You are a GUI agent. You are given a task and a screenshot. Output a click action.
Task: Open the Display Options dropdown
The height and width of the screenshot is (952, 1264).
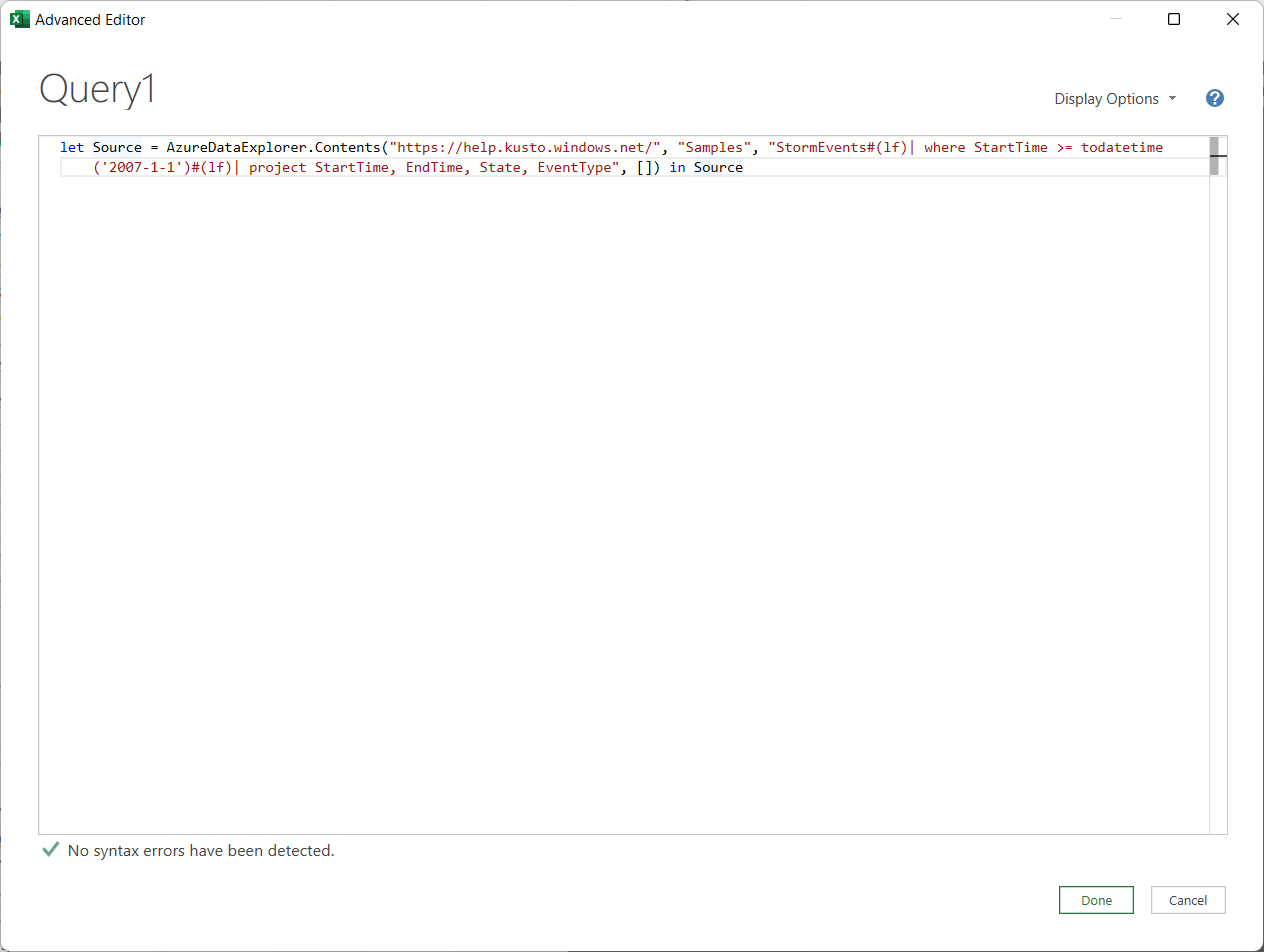pos(1115,98)
